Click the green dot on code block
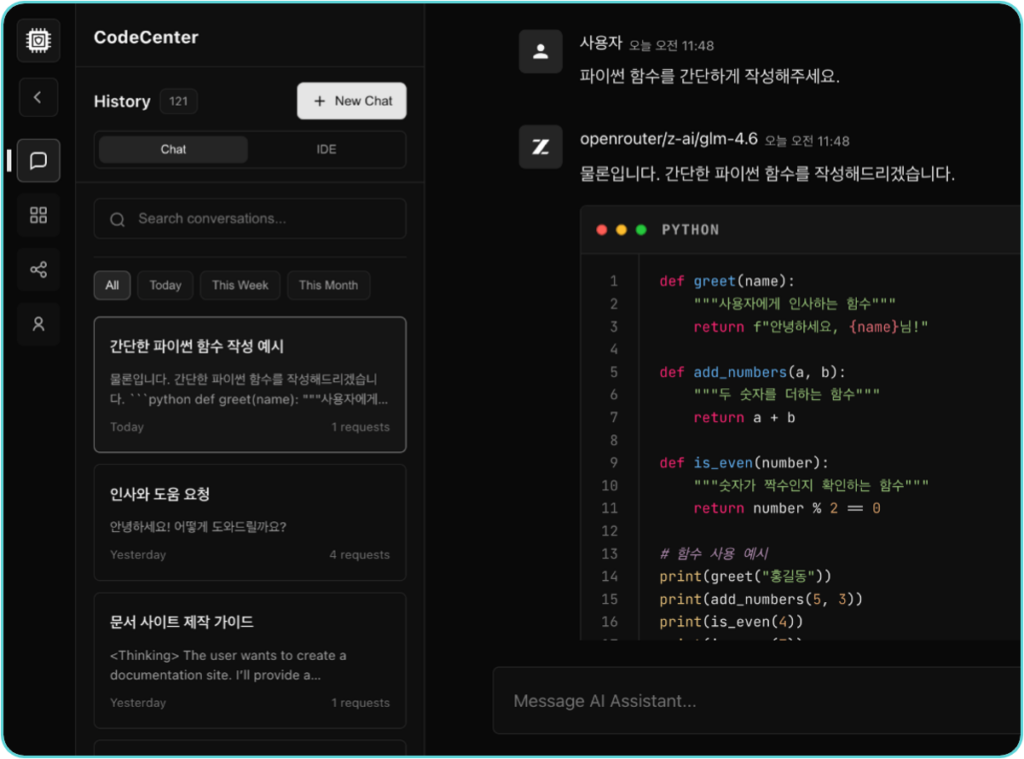1024x759 pixels. [x=641, y=230]
